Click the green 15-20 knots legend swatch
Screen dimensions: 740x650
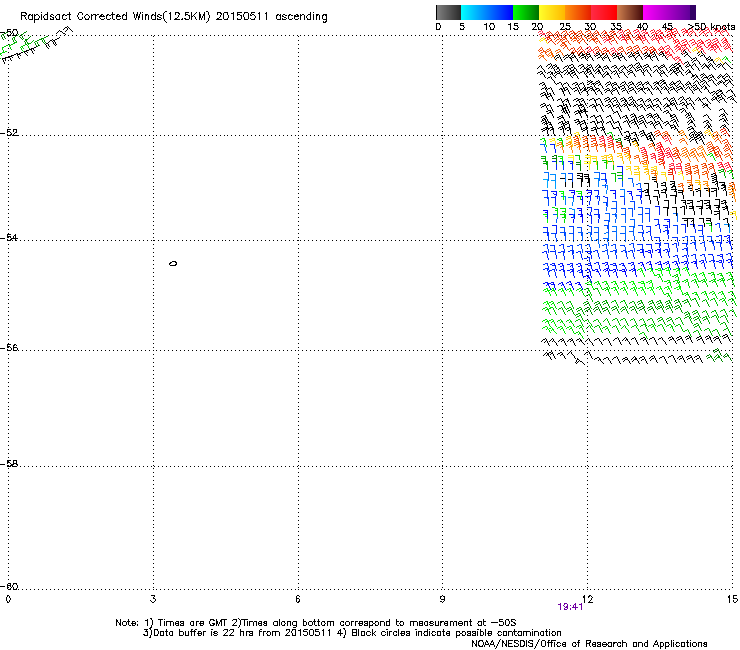[526, 12]
